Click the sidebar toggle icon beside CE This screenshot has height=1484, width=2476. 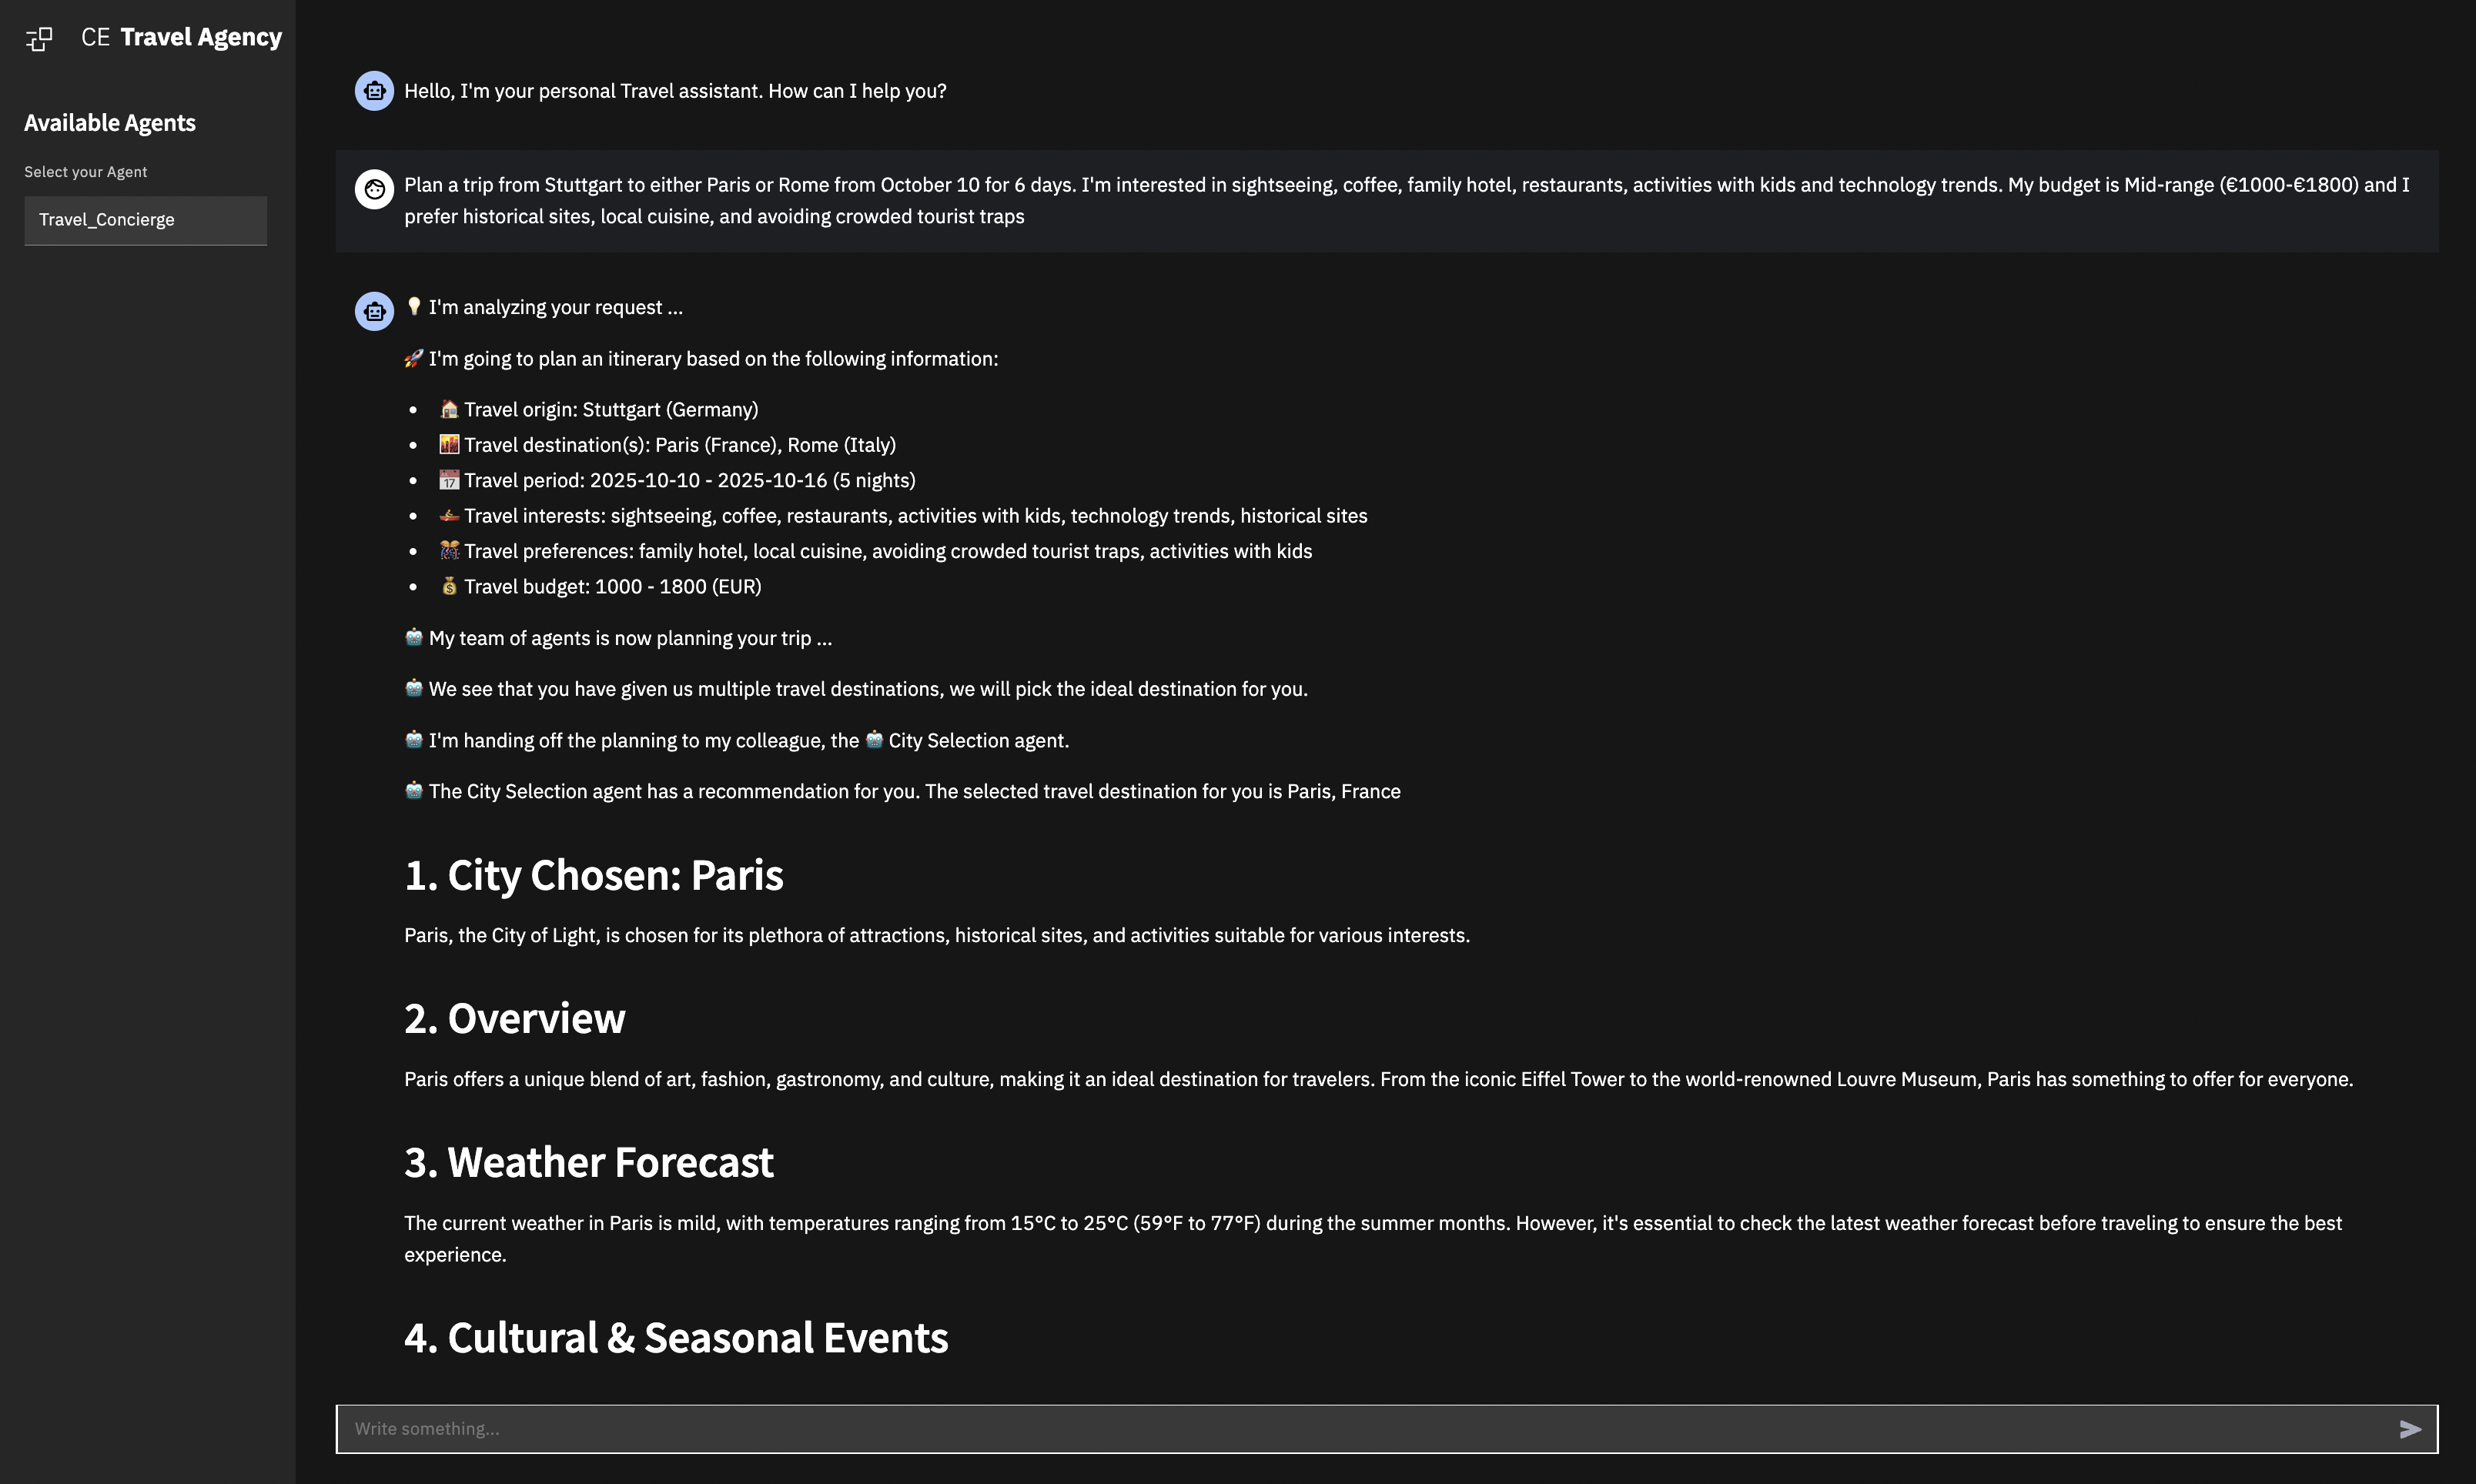click(x=39, y=39)
